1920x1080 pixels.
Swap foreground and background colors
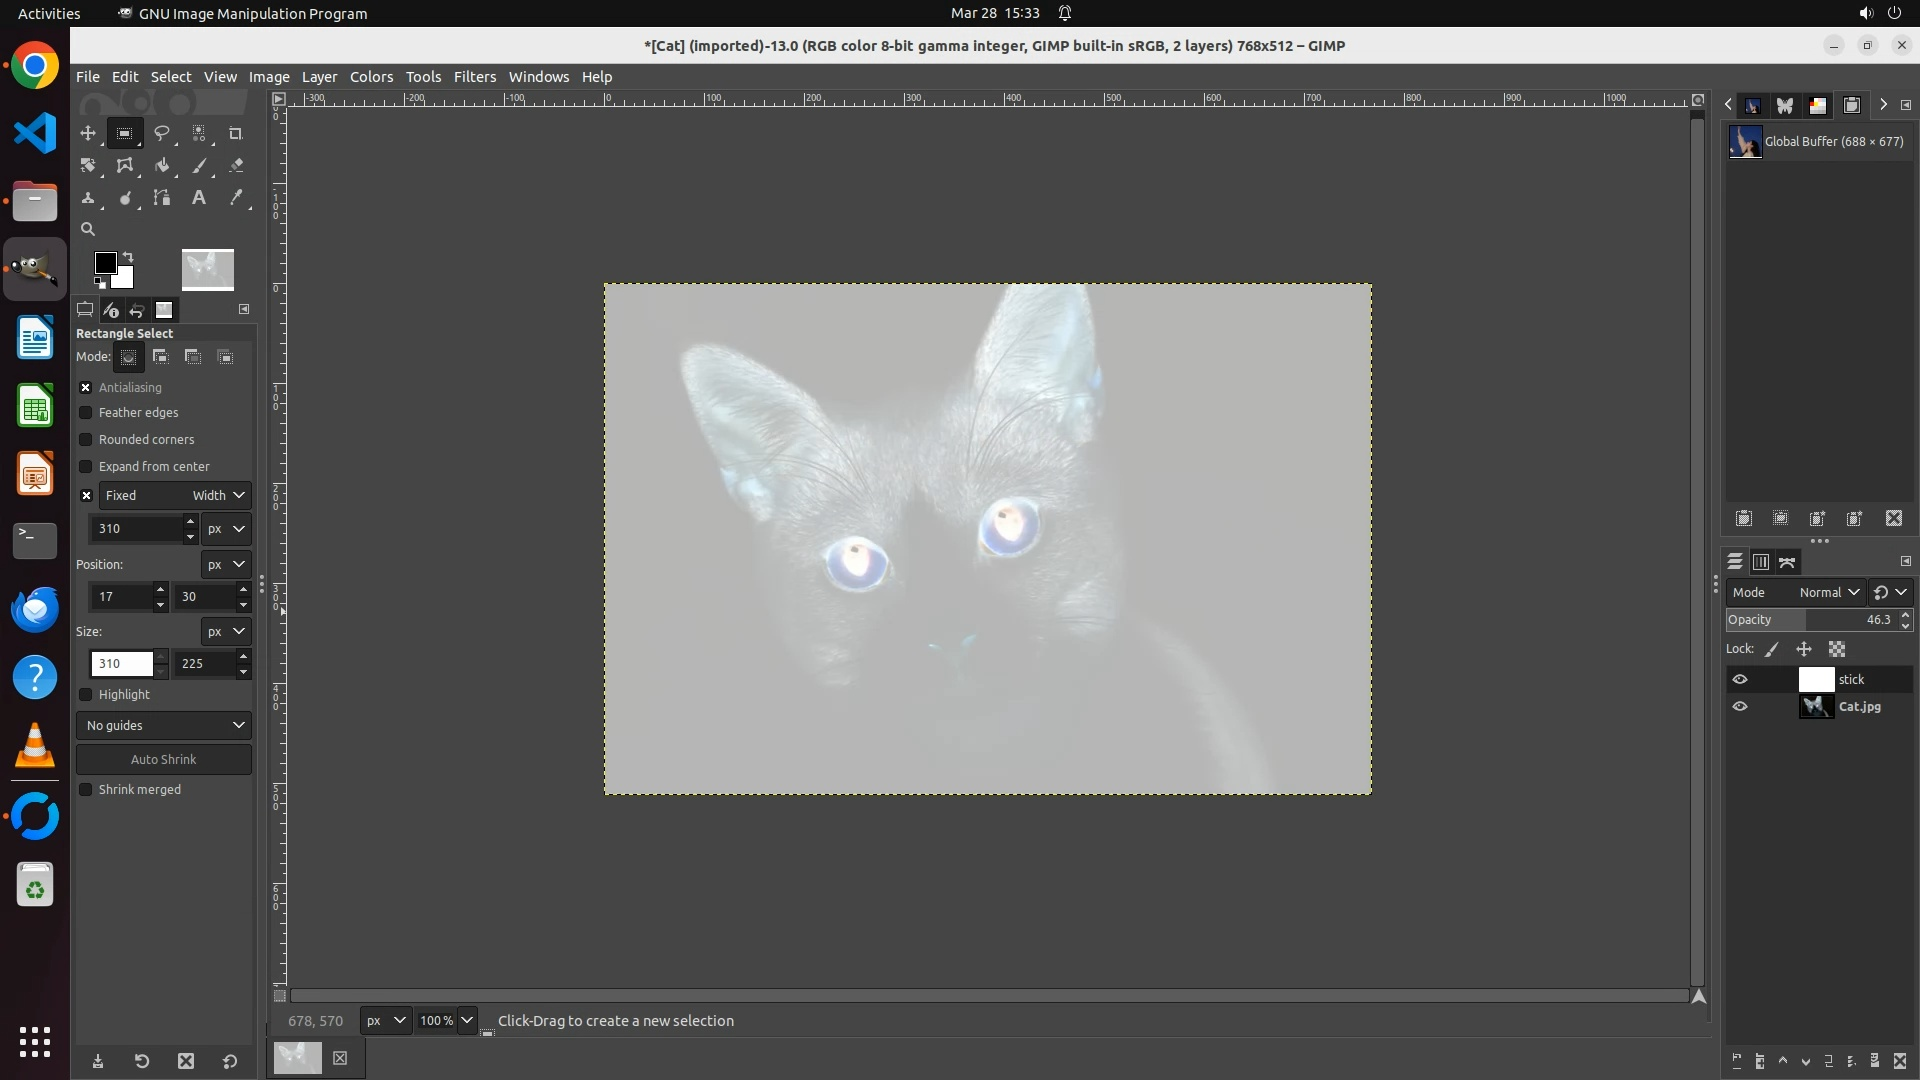tap(128, 257)
